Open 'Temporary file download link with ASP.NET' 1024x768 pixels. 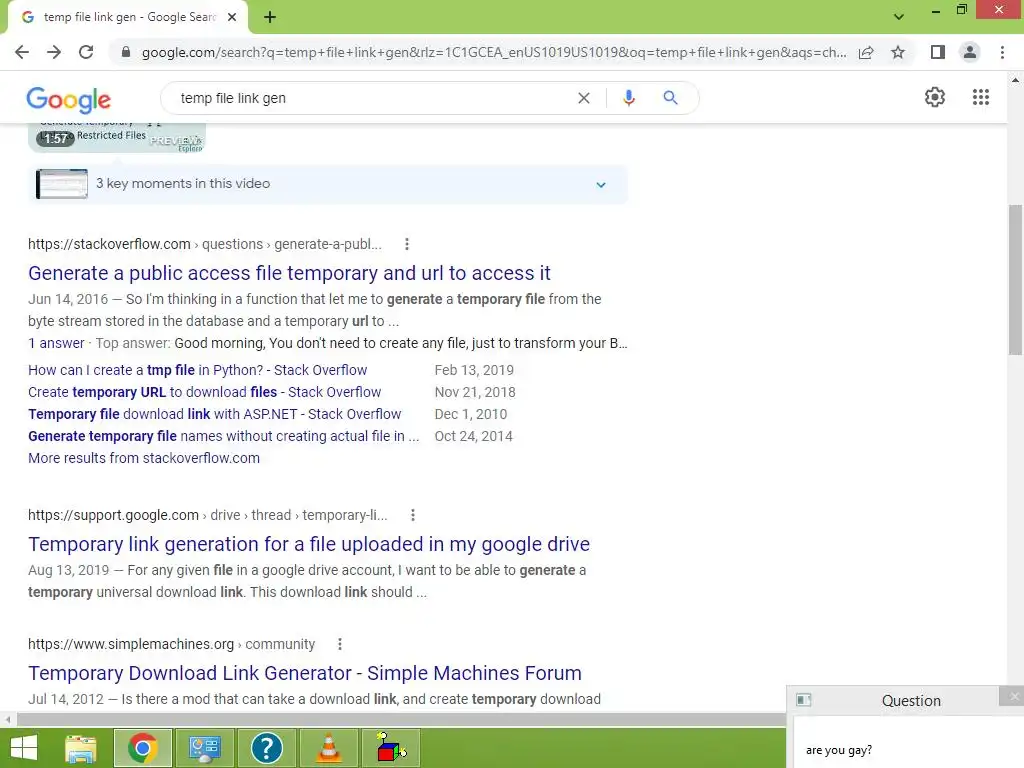(214, 414)
